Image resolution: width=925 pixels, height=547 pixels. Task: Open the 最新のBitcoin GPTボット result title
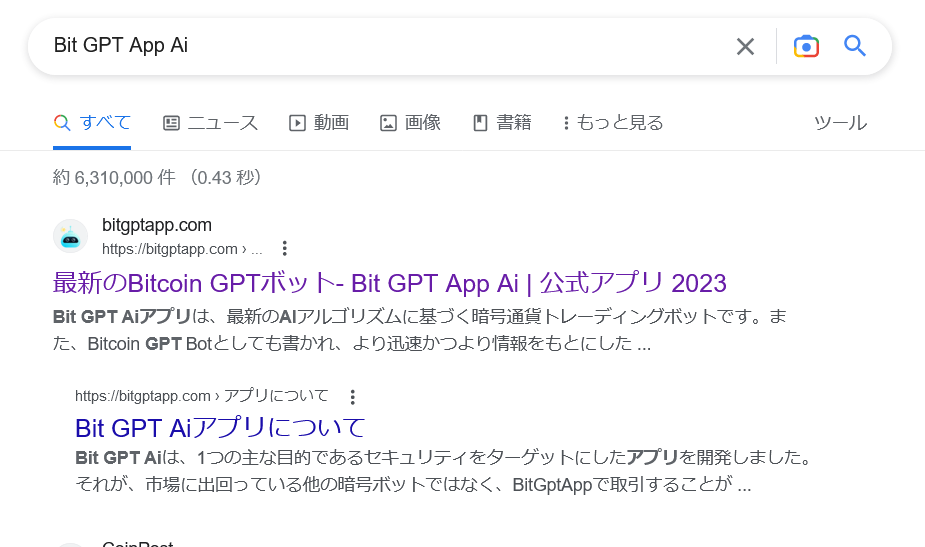coord(389,283)
